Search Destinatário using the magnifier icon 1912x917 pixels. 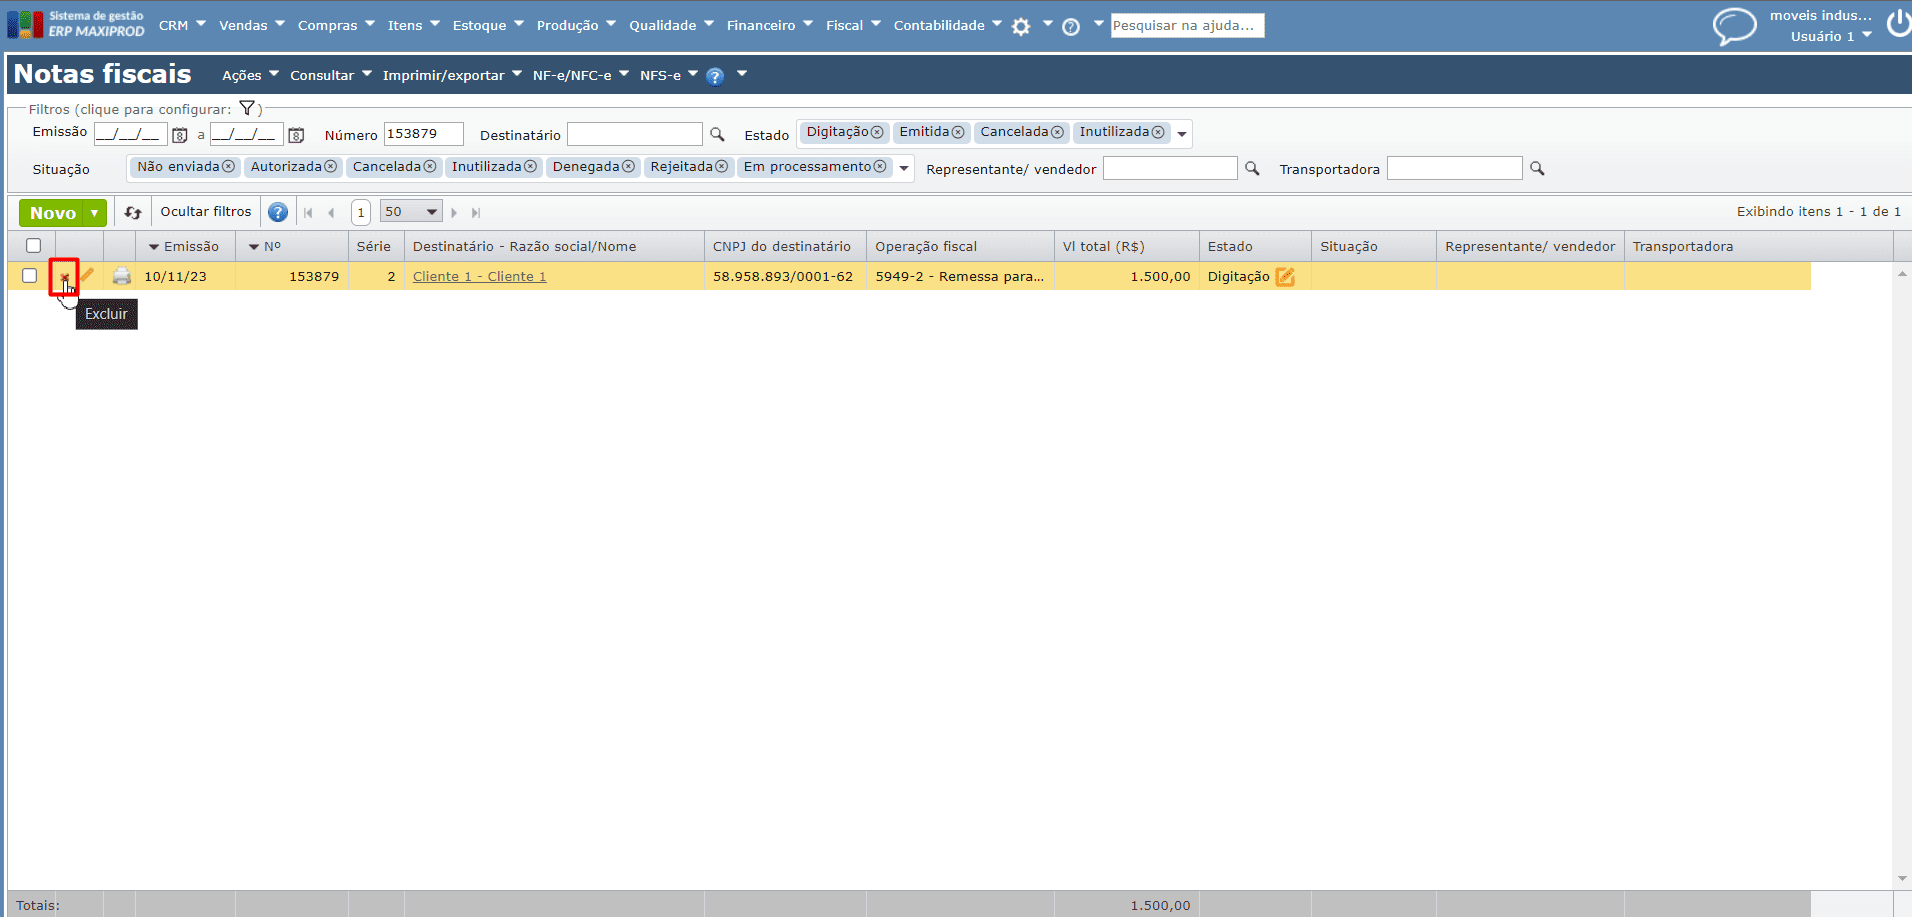pos(717,134)
